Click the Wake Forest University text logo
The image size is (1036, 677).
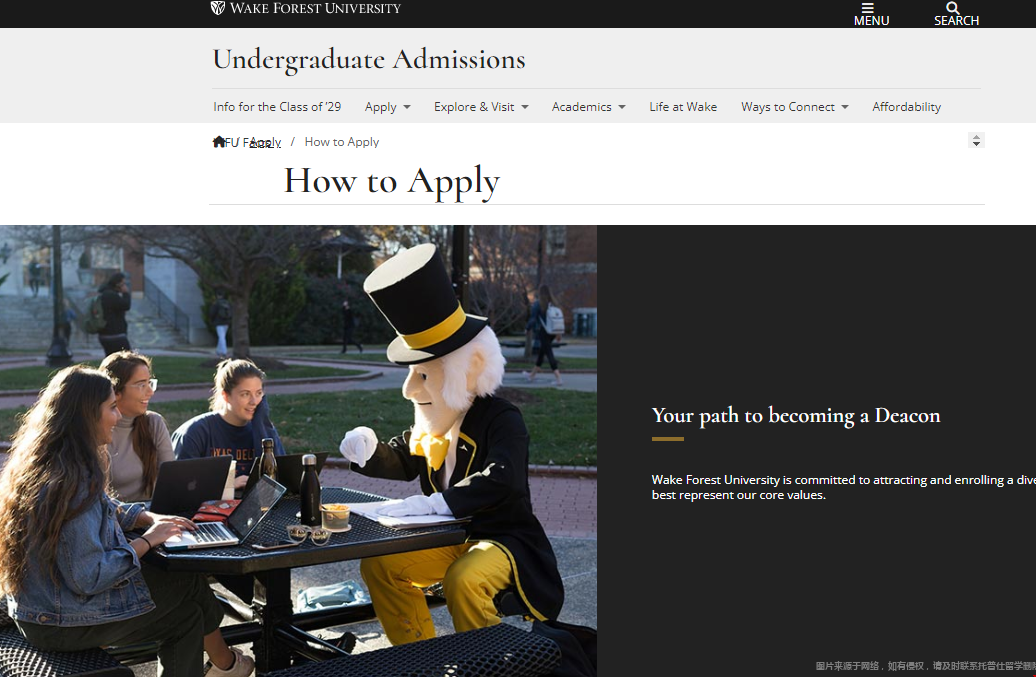(x=315, y=8)
